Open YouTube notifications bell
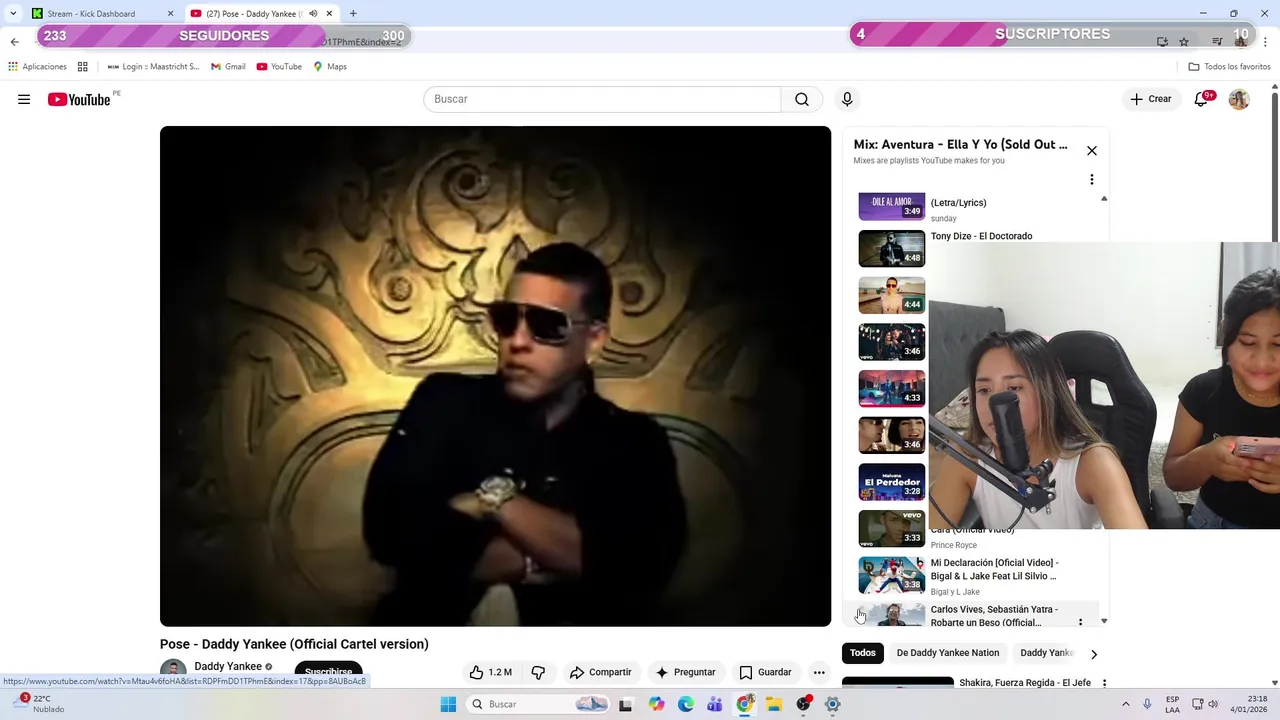 pyautogui.click(x=1201, y=99)
